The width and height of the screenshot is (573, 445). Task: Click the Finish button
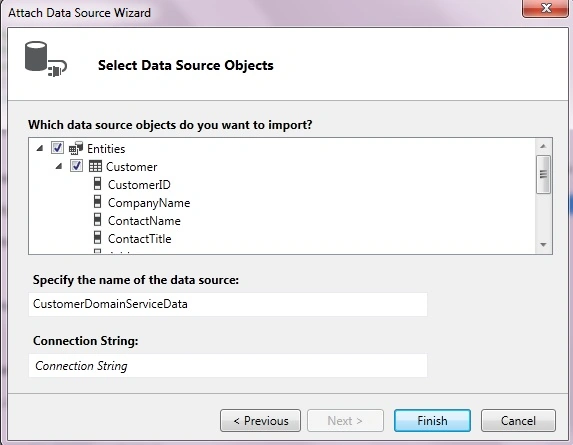click(432, 421)
